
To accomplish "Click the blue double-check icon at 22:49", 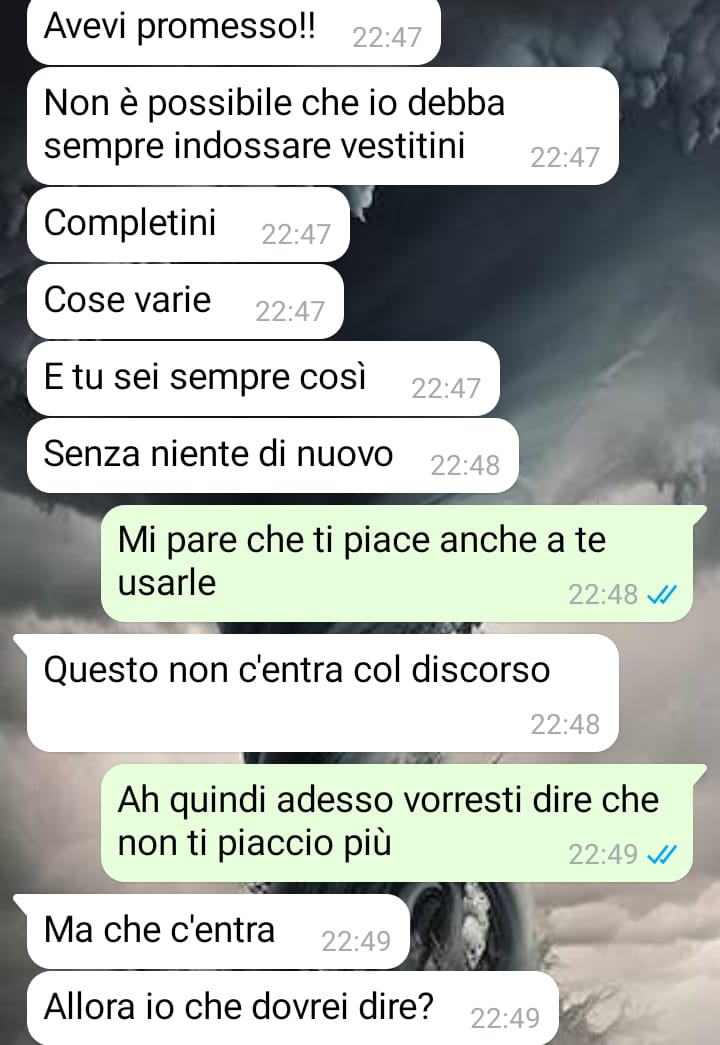I will pos(662,854).
